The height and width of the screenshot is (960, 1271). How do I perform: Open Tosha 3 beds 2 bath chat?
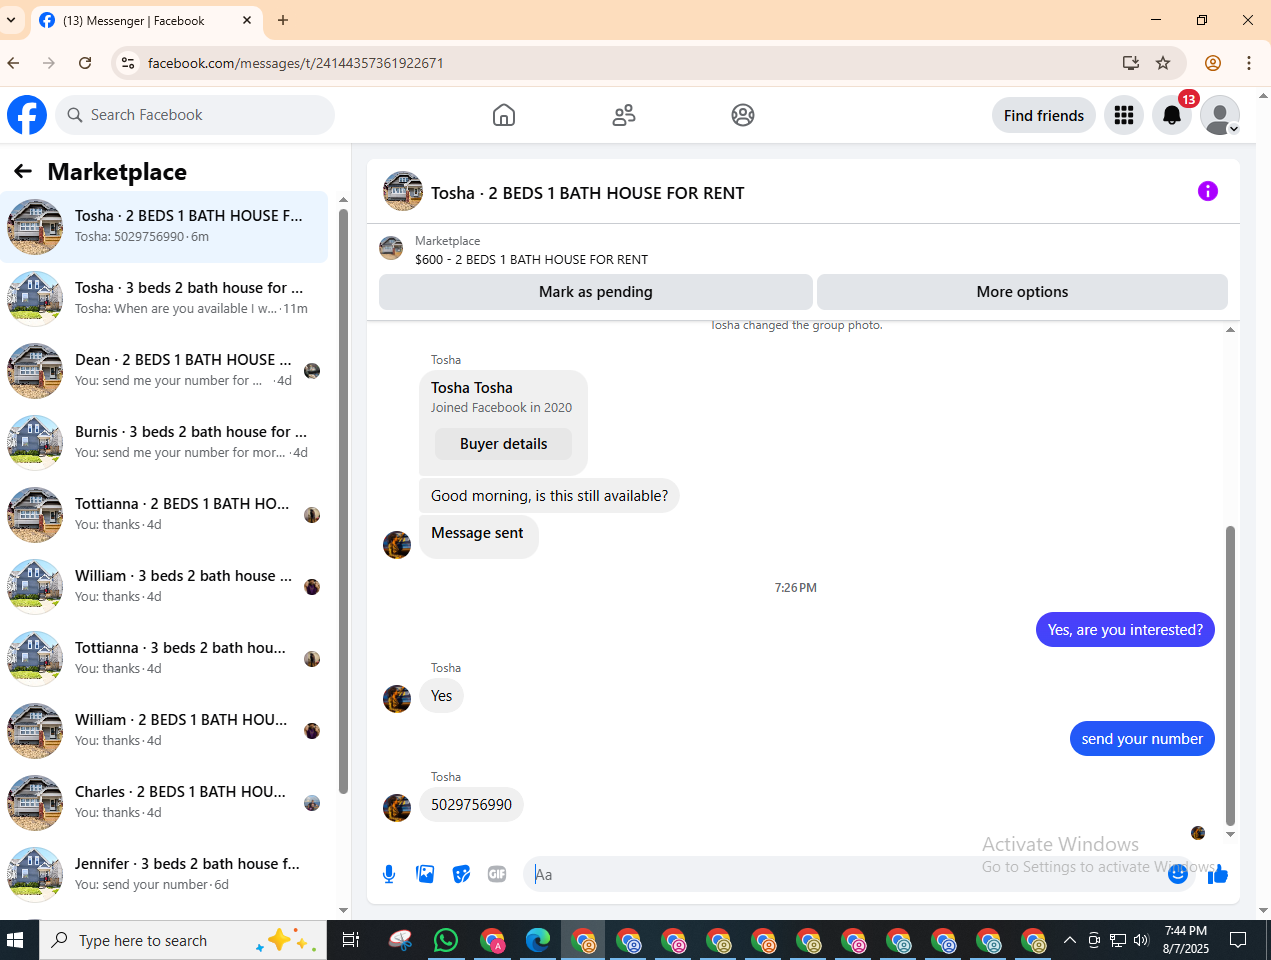[x=164, y=299]
